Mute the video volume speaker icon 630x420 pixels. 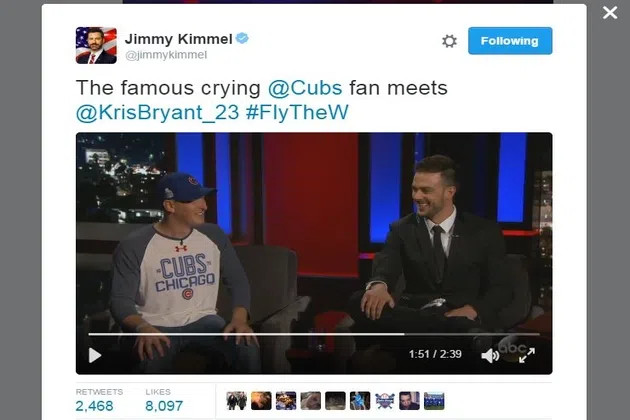[x=490, y=355]
